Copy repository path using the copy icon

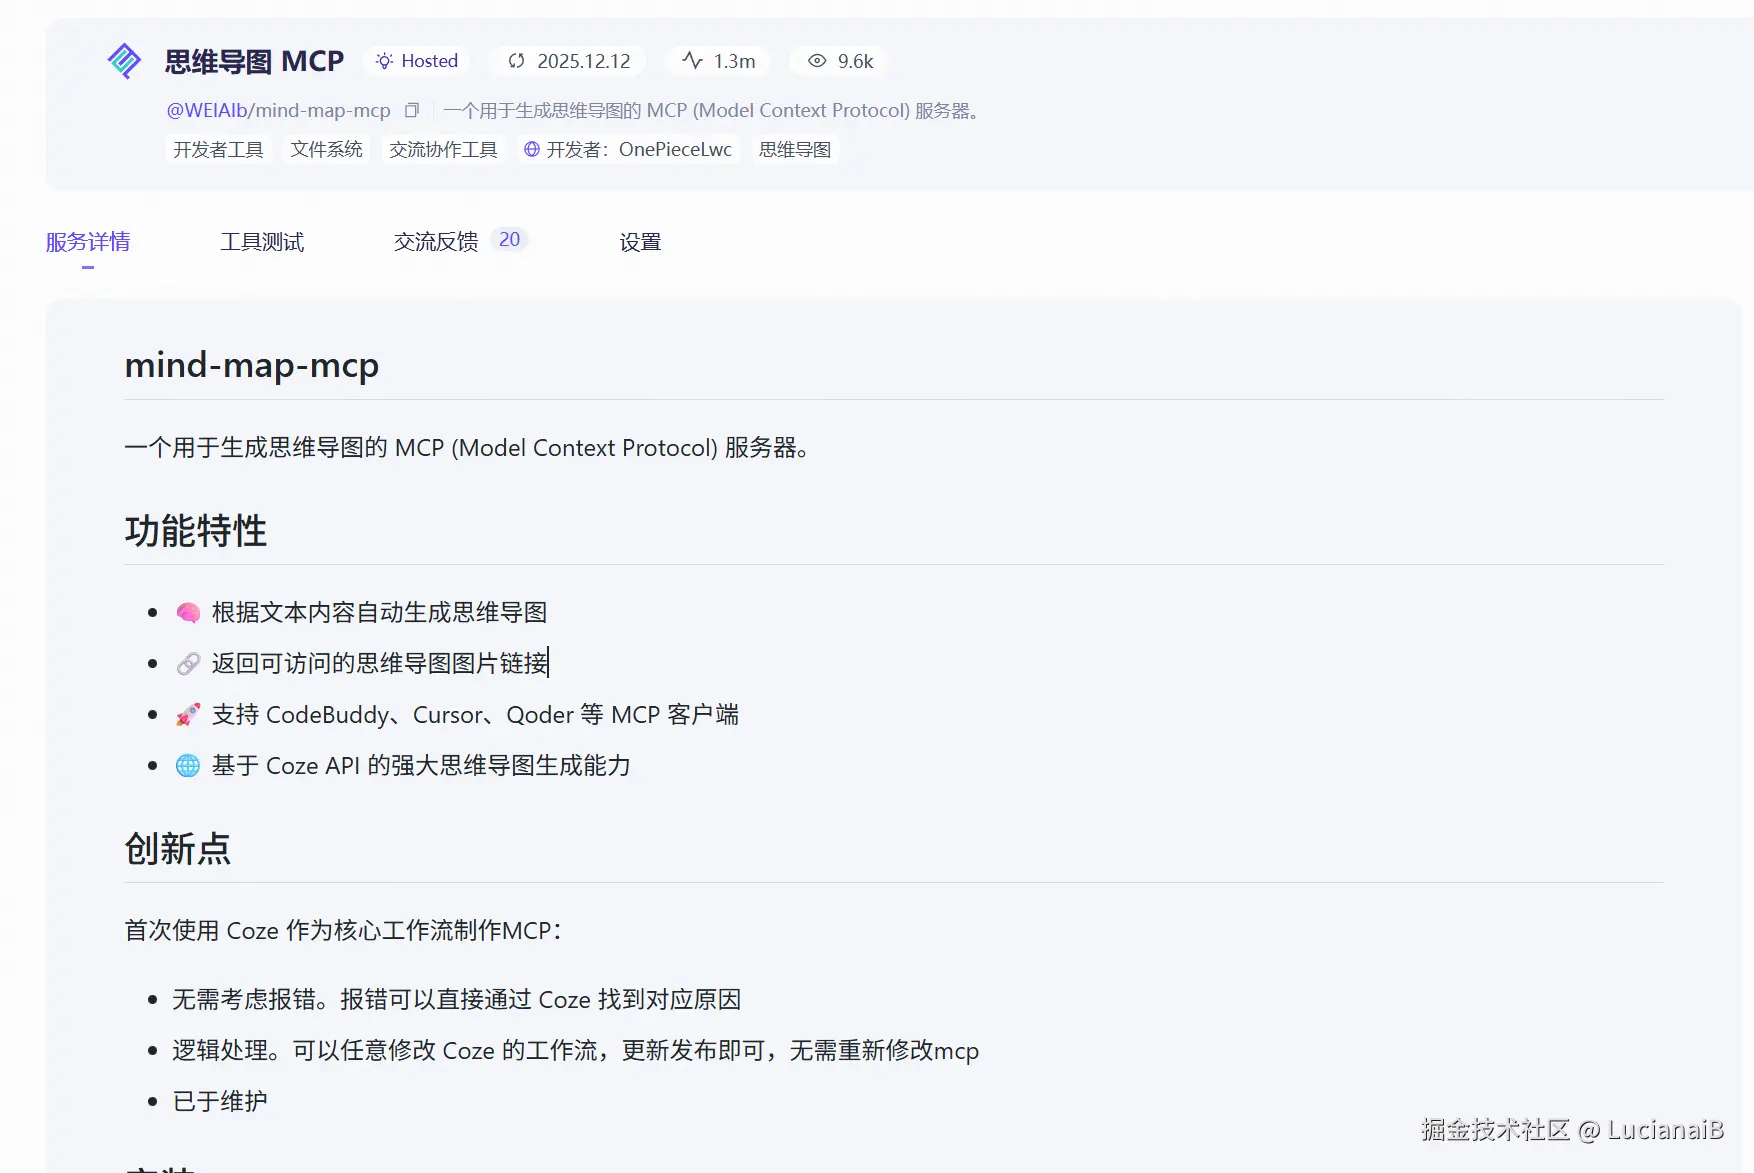411,110
